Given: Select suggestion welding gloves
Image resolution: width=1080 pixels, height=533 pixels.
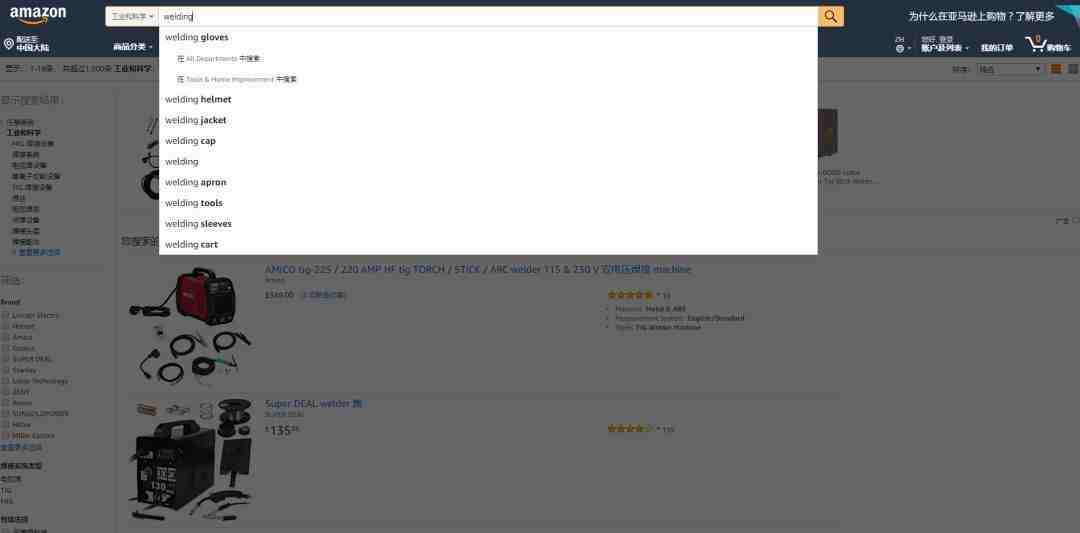Looking at the screenshot, I should click(x=488, y=37).
